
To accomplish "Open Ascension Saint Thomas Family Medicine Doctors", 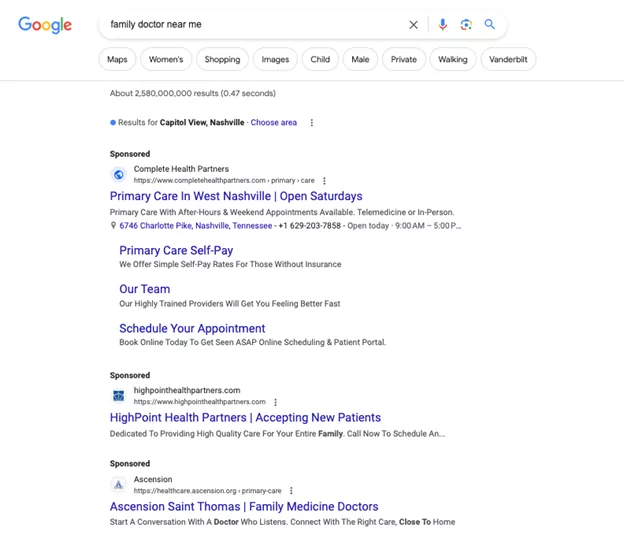I will click(244, 506).
